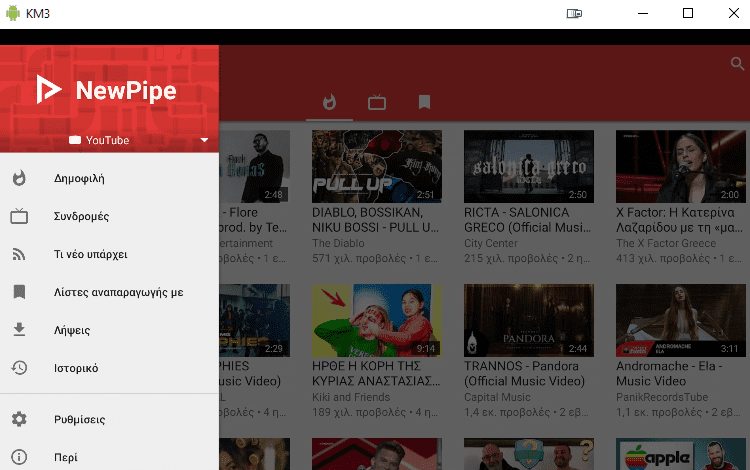Viewport: 750px width, 470px height.
Task: Click channel name The Diablo
Action: tap(338, 243)
